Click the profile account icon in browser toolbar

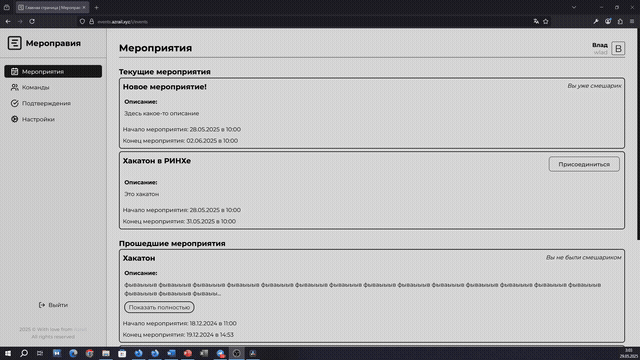click(x=608, y=21)
